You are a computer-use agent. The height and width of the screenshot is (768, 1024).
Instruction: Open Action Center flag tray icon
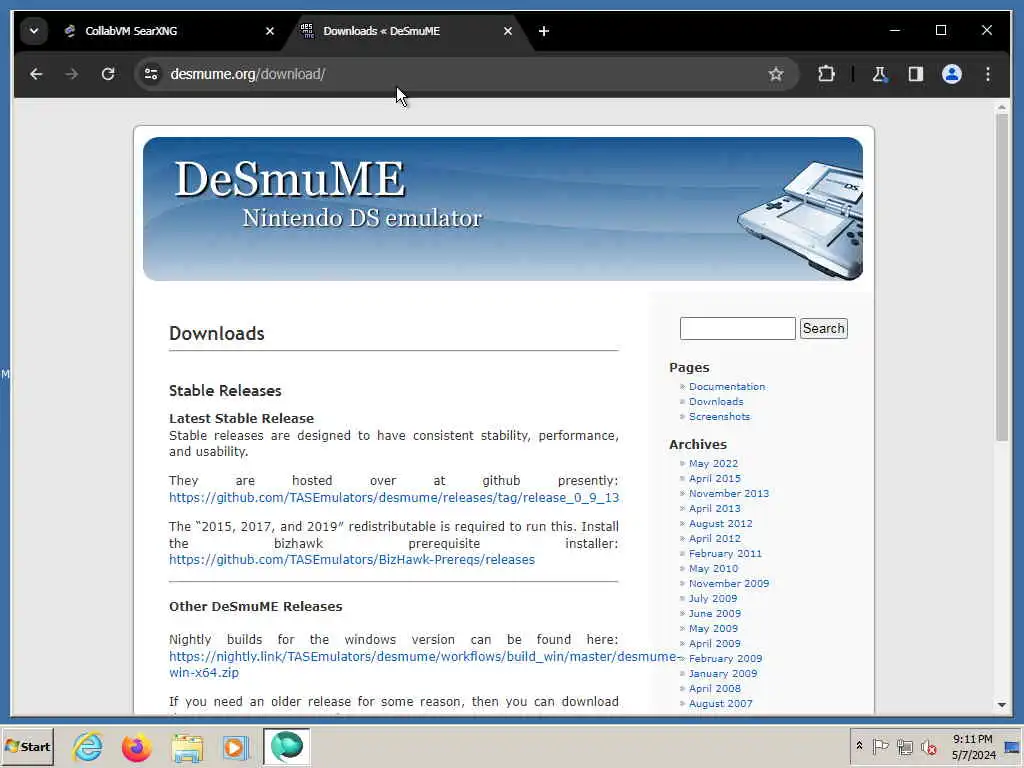[x=880, y=746]
